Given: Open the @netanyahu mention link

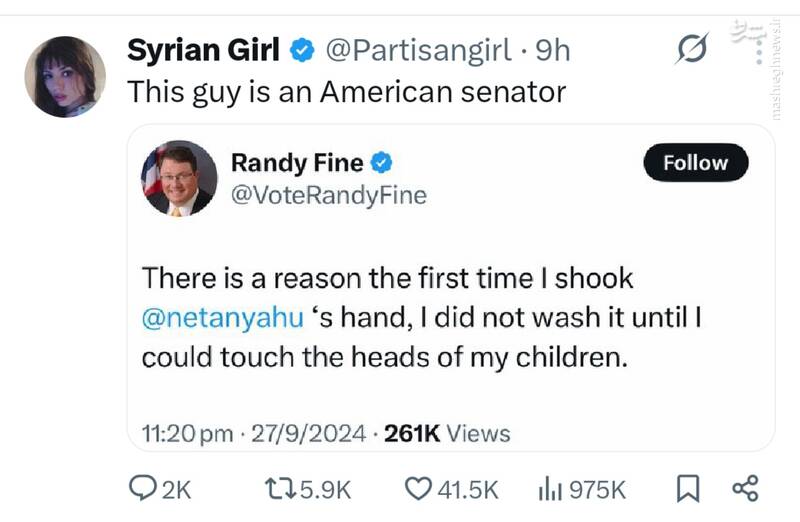Looking at the screenshot, I should pyautogui.click(x=222, y=318).
